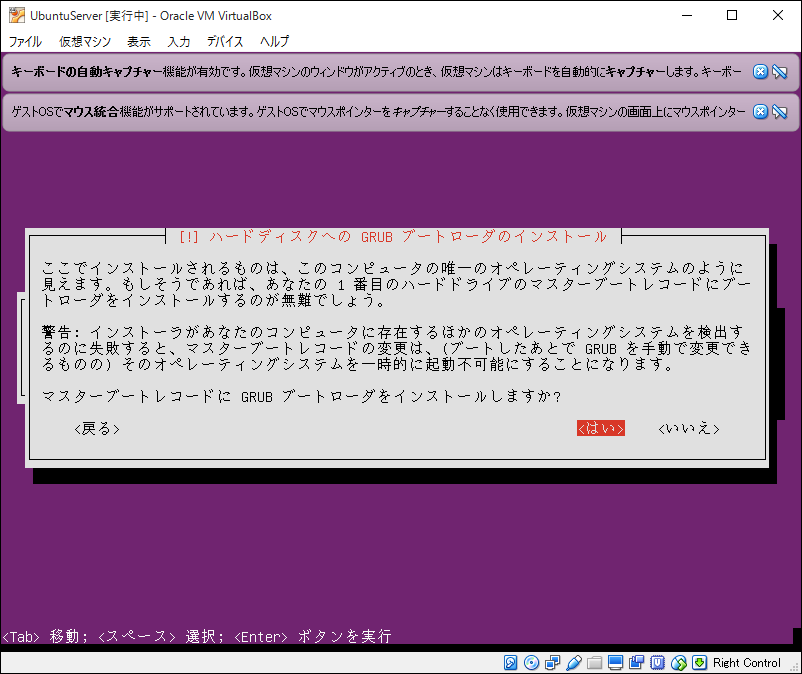Suppress future keyboard capture messages
This screenshot has width=802, height=674.
[779, 72]
